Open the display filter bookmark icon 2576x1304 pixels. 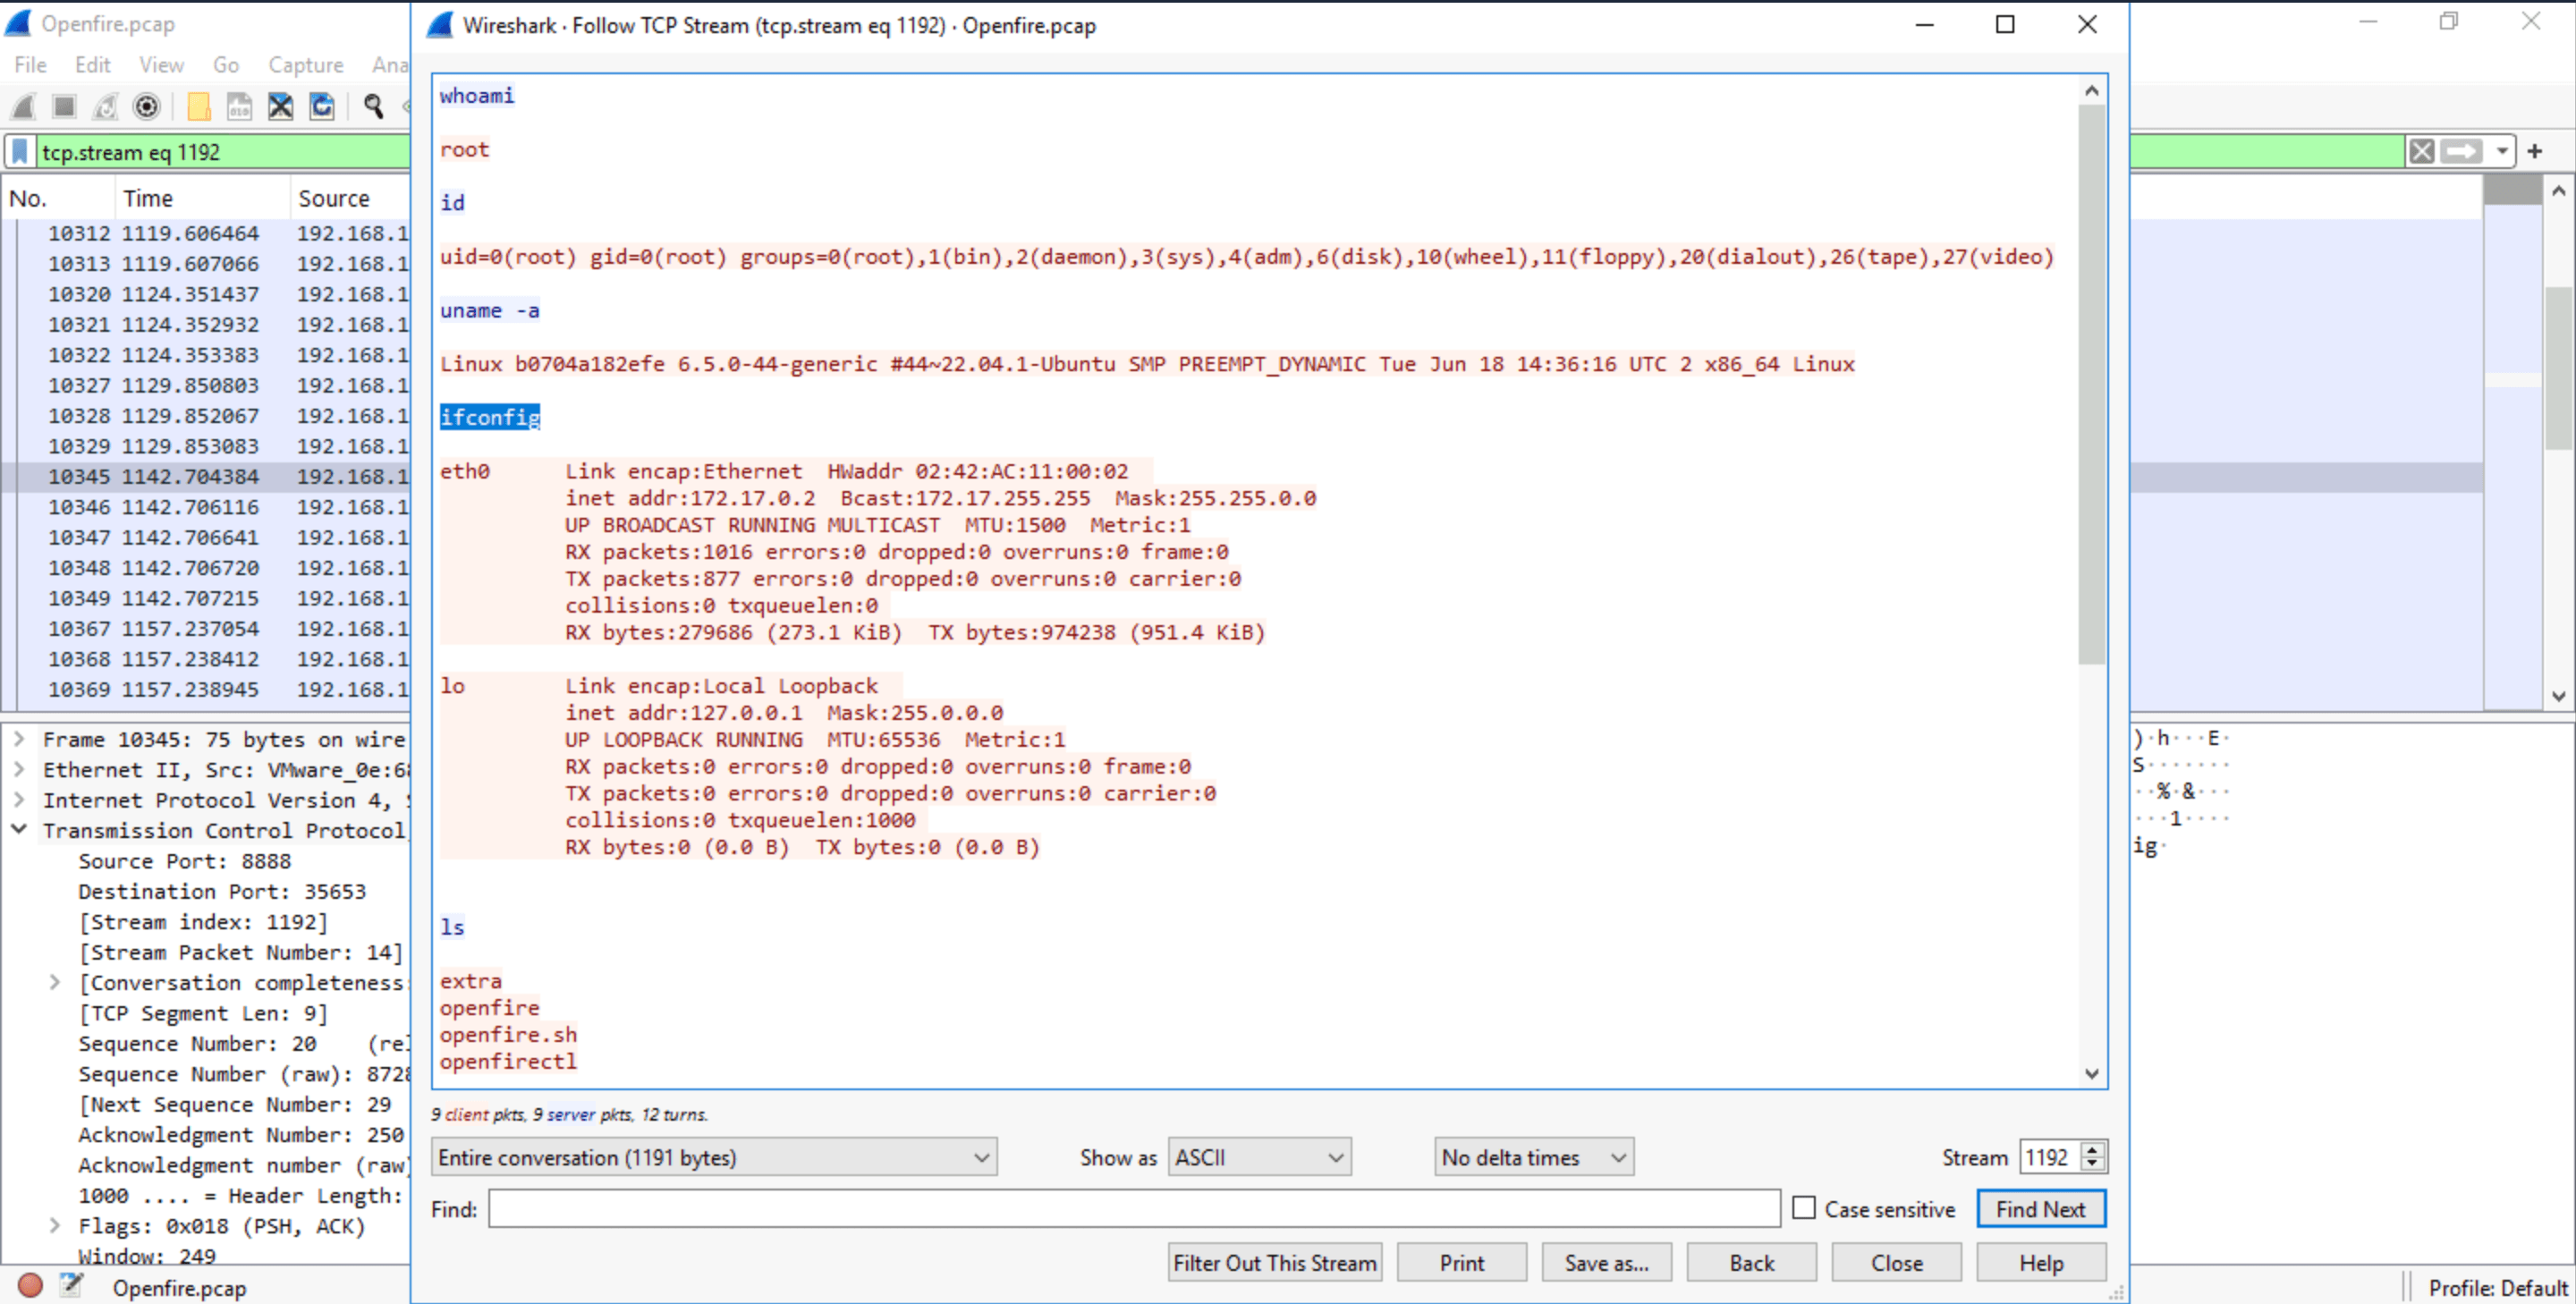coord(19,152)
